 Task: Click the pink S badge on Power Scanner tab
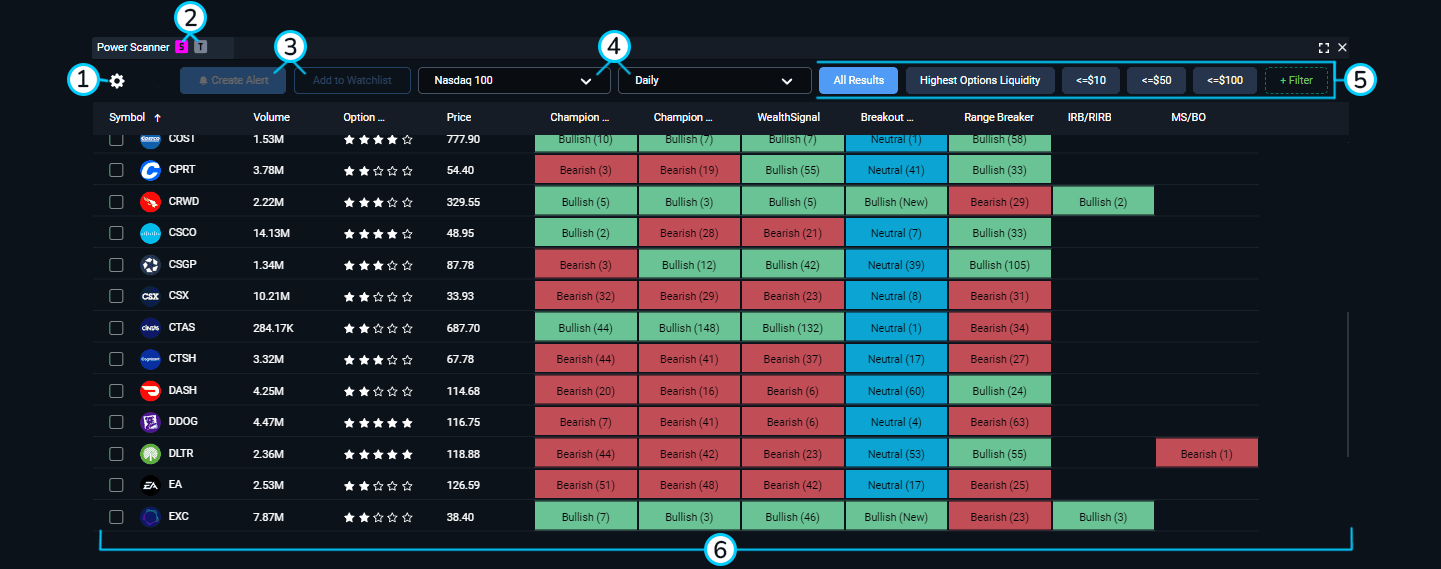click(x=181, y=47)
